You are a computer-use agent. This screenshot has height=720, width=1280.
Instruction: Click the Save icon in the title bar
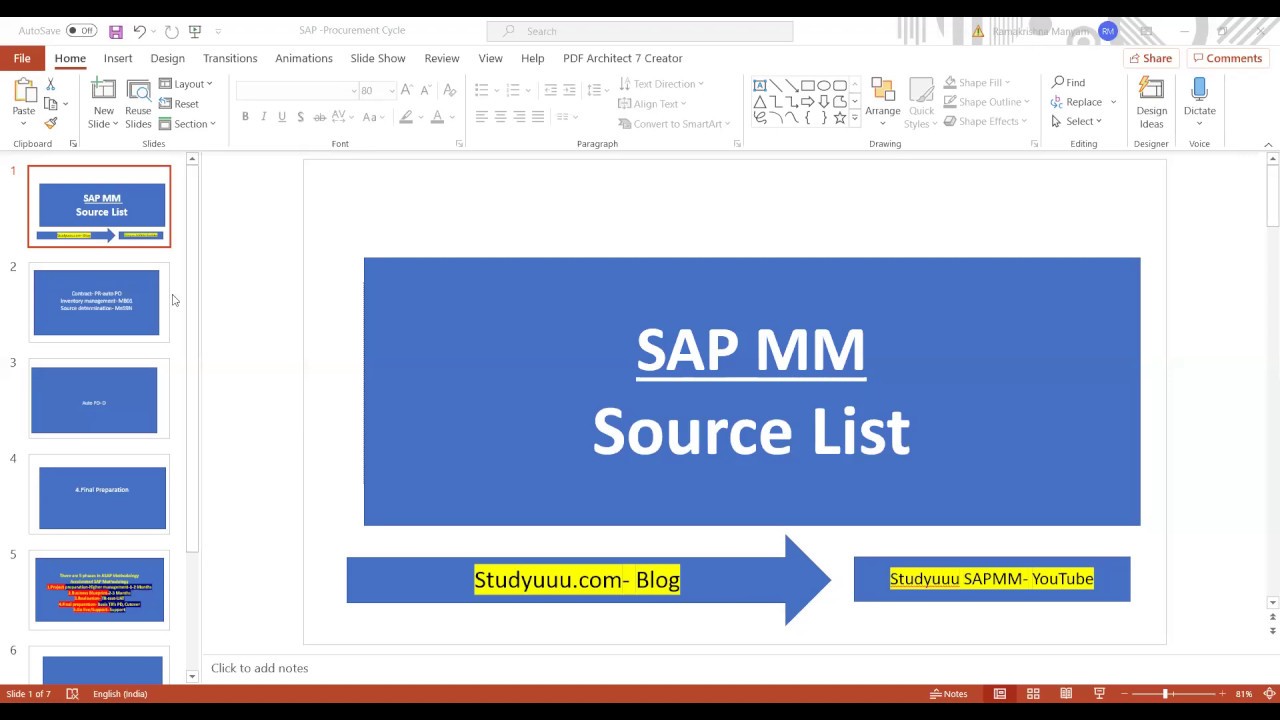pyautogui.click(x=116, y=31)
